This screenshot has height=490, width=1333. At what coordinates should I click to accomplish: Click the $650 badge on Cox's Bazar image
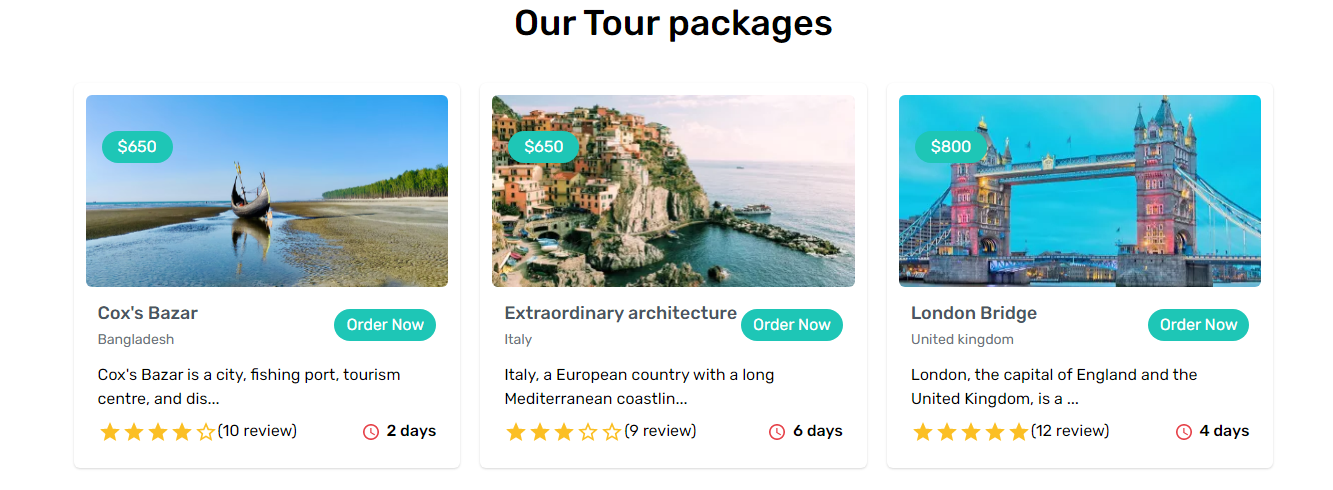click(x=137, y=147)
